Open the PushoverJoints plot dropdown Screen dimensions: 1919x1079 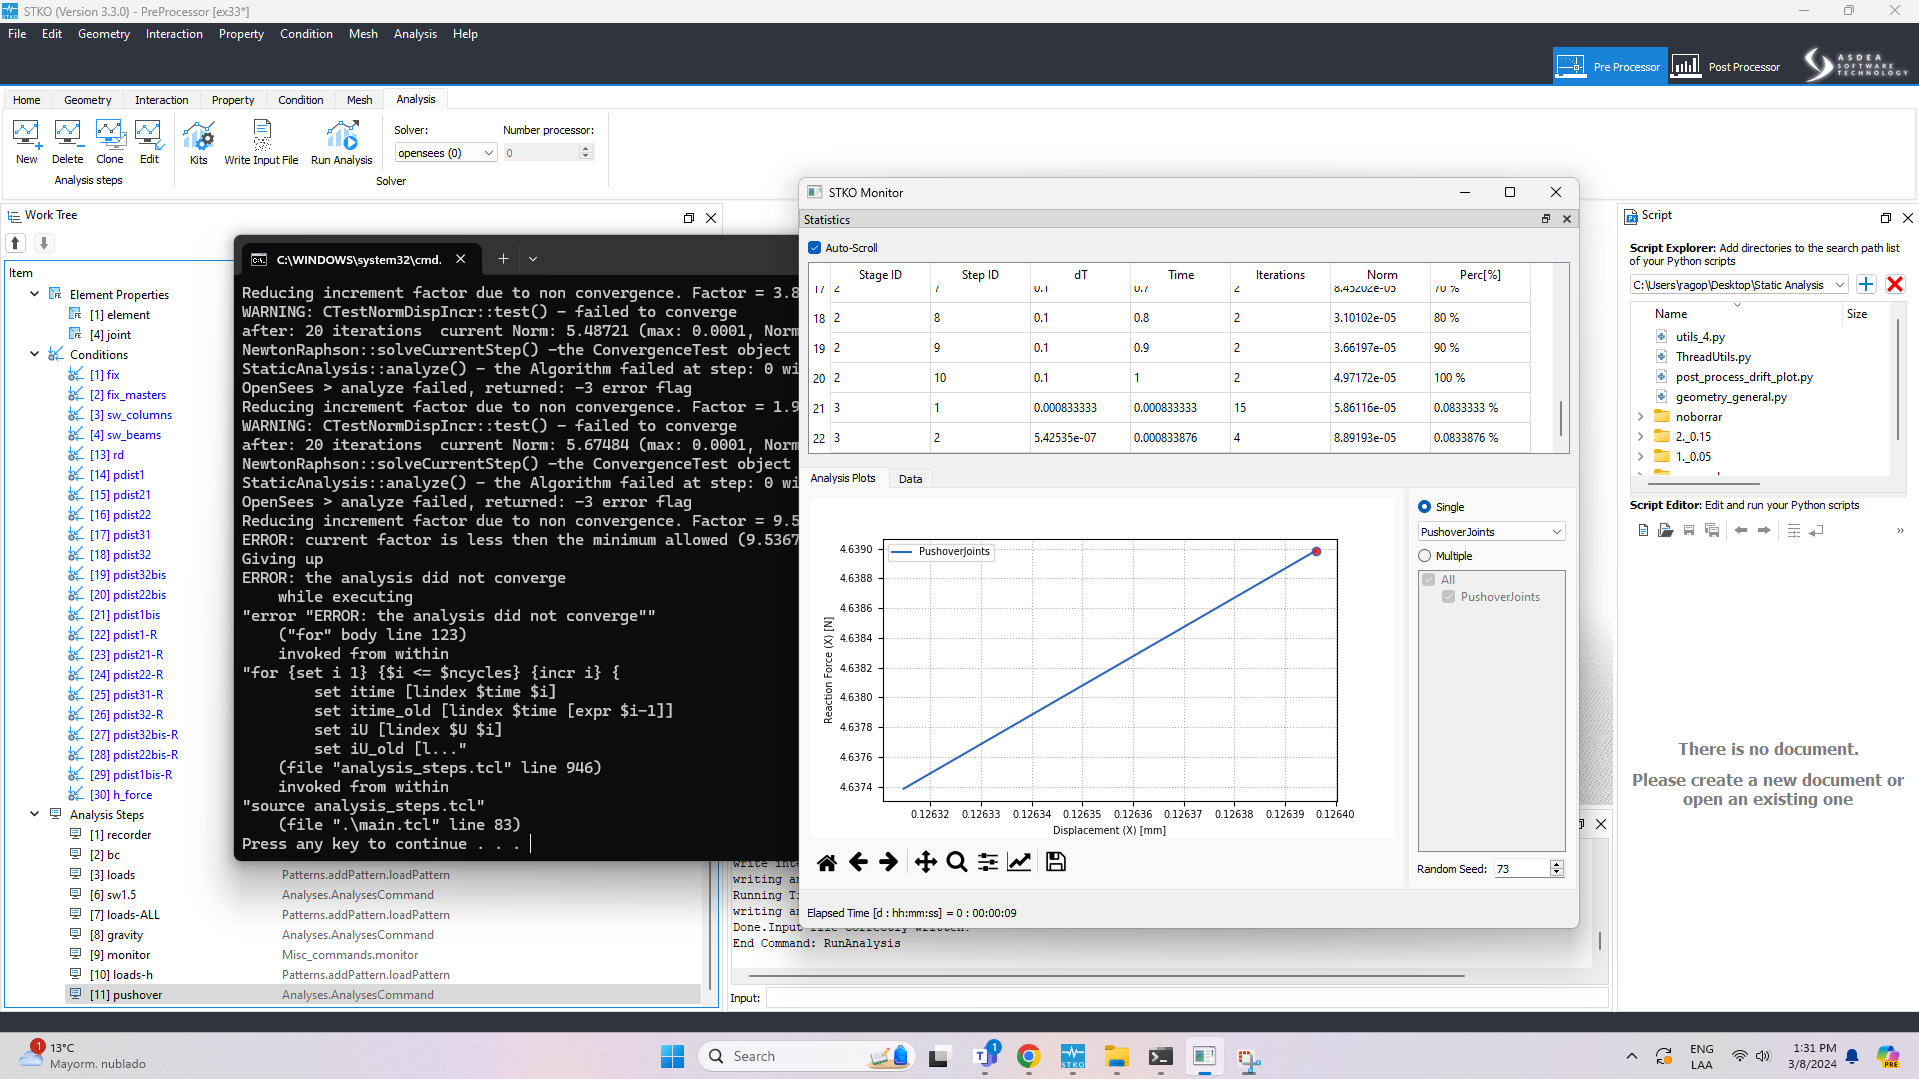pyautogui.click(x=1491, y=532)
